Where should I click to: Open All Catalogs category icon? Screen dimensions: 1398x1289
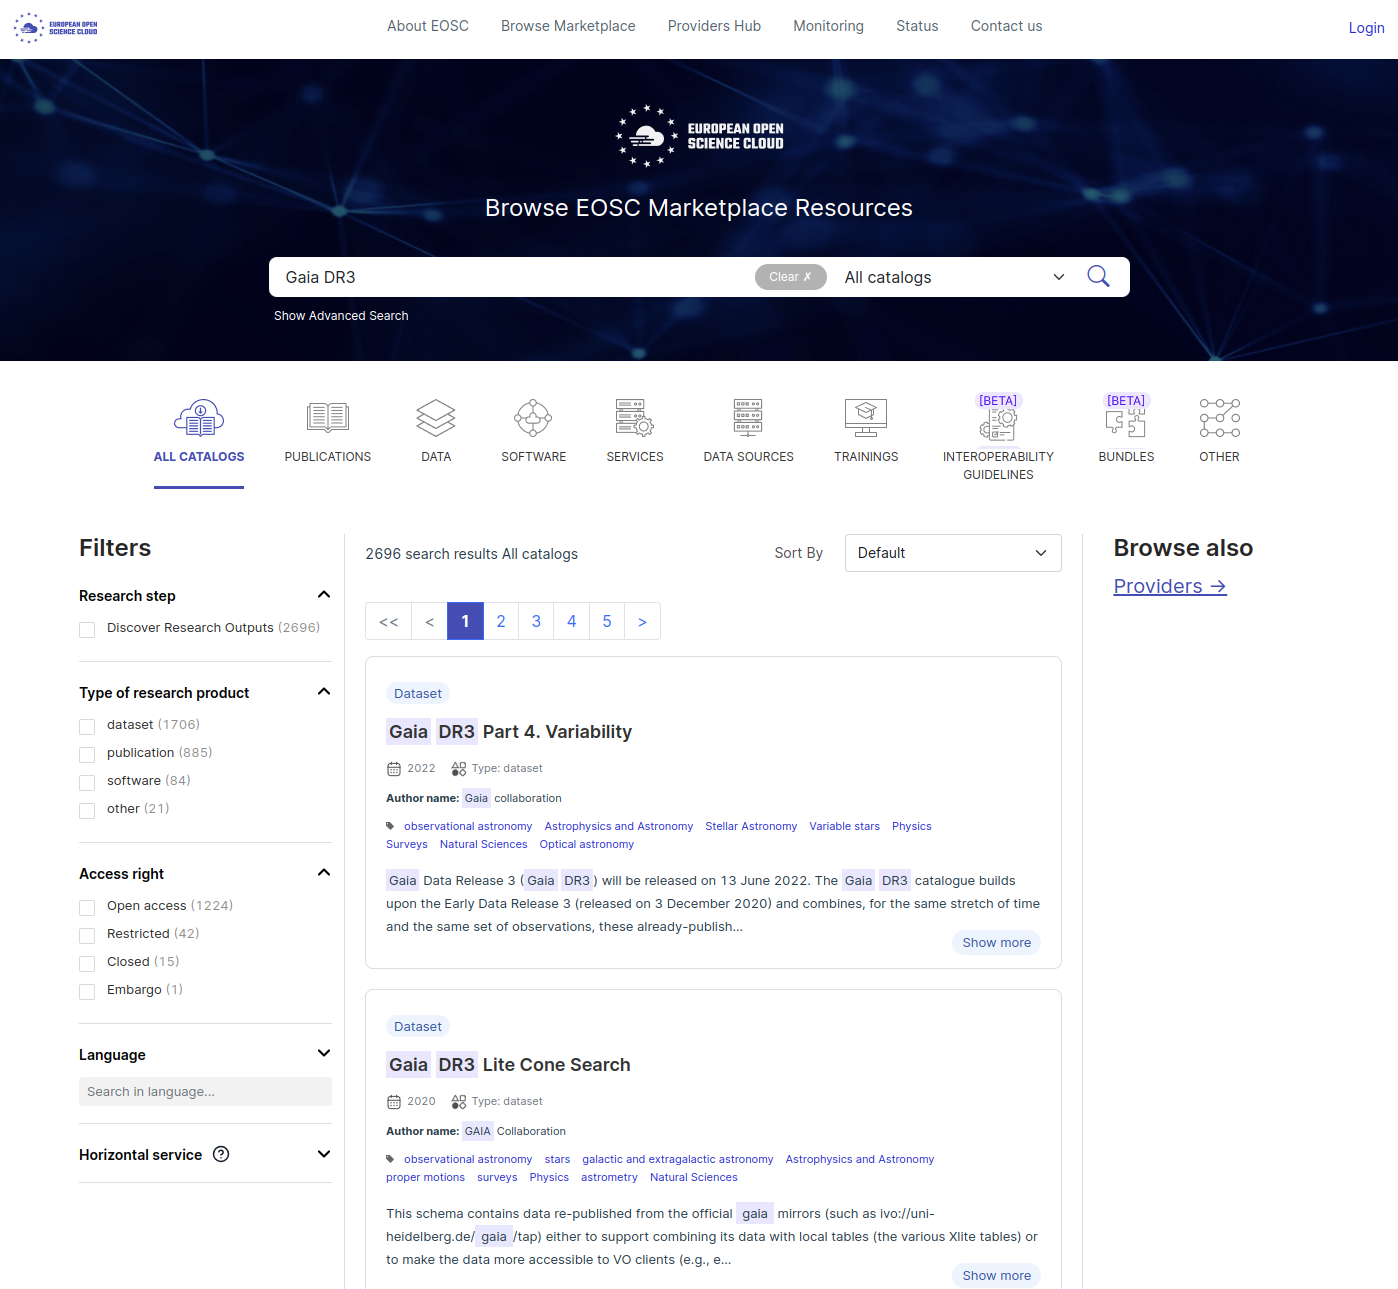click(199, 418)
